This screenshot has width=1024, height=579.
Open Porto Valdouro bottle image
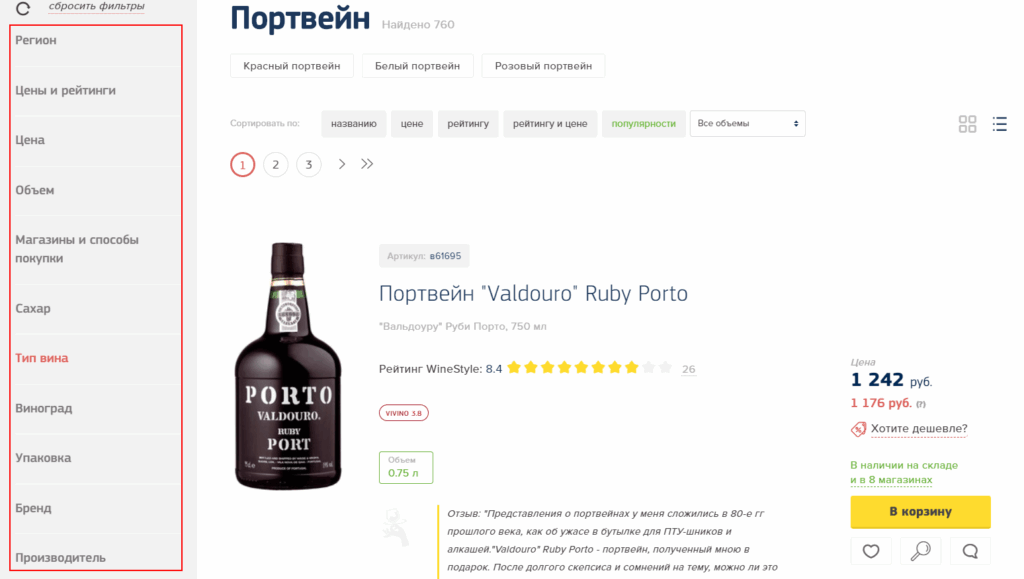[288, 366]
